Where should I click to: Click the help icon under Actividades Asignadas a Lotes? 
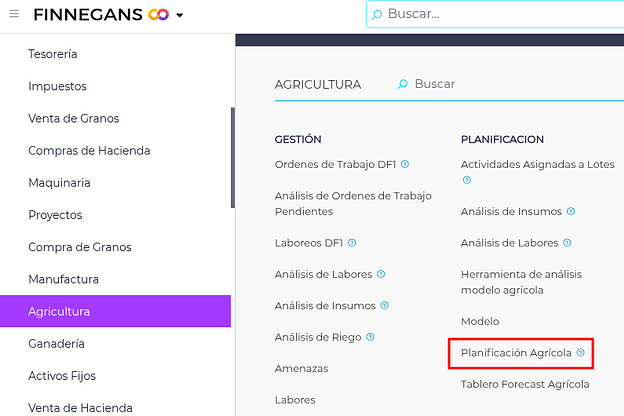[466, 180]
